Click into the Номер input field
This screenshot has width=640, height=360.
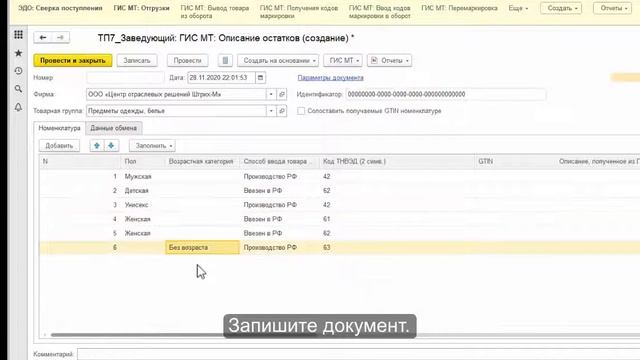[125, 78]
